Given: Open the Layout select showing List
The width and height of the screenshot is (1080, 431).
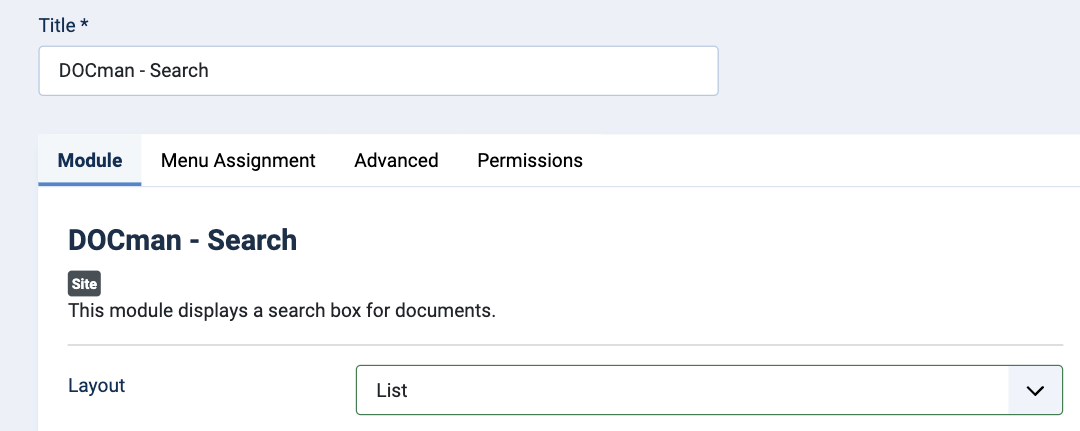Looking at the screenshot, I should click(709, 390).
